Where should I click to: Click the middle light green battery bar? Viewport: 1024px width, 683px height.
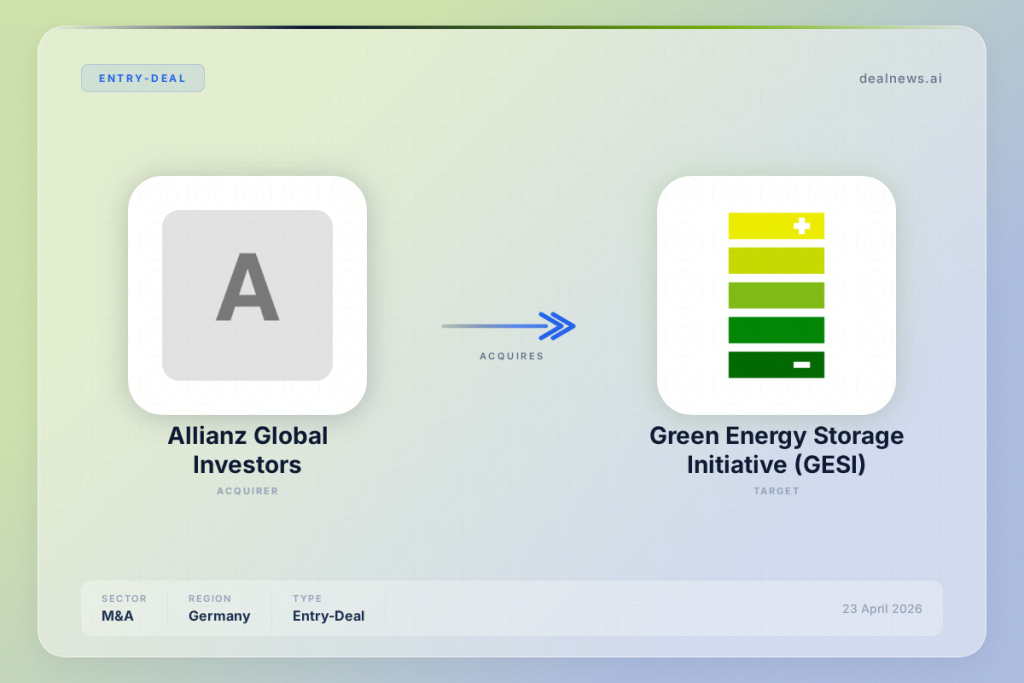pos(776,295)
